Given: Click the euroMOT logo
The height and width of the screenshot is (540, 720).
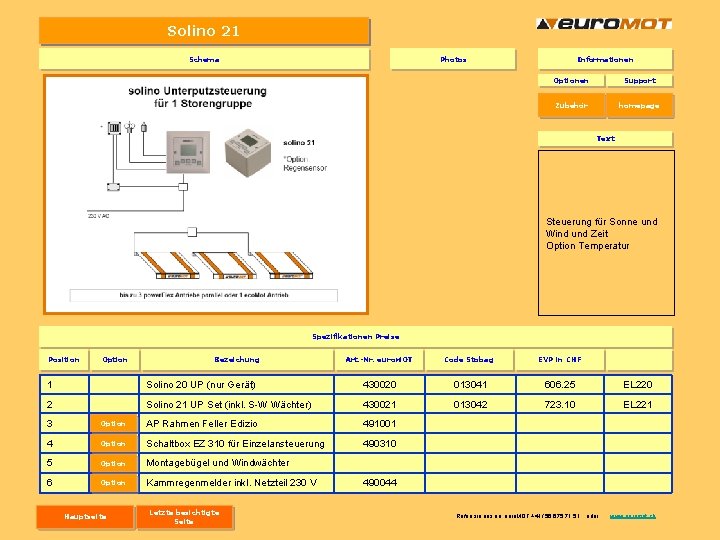Looking at the screenshot, I should [x=604, y=23].
